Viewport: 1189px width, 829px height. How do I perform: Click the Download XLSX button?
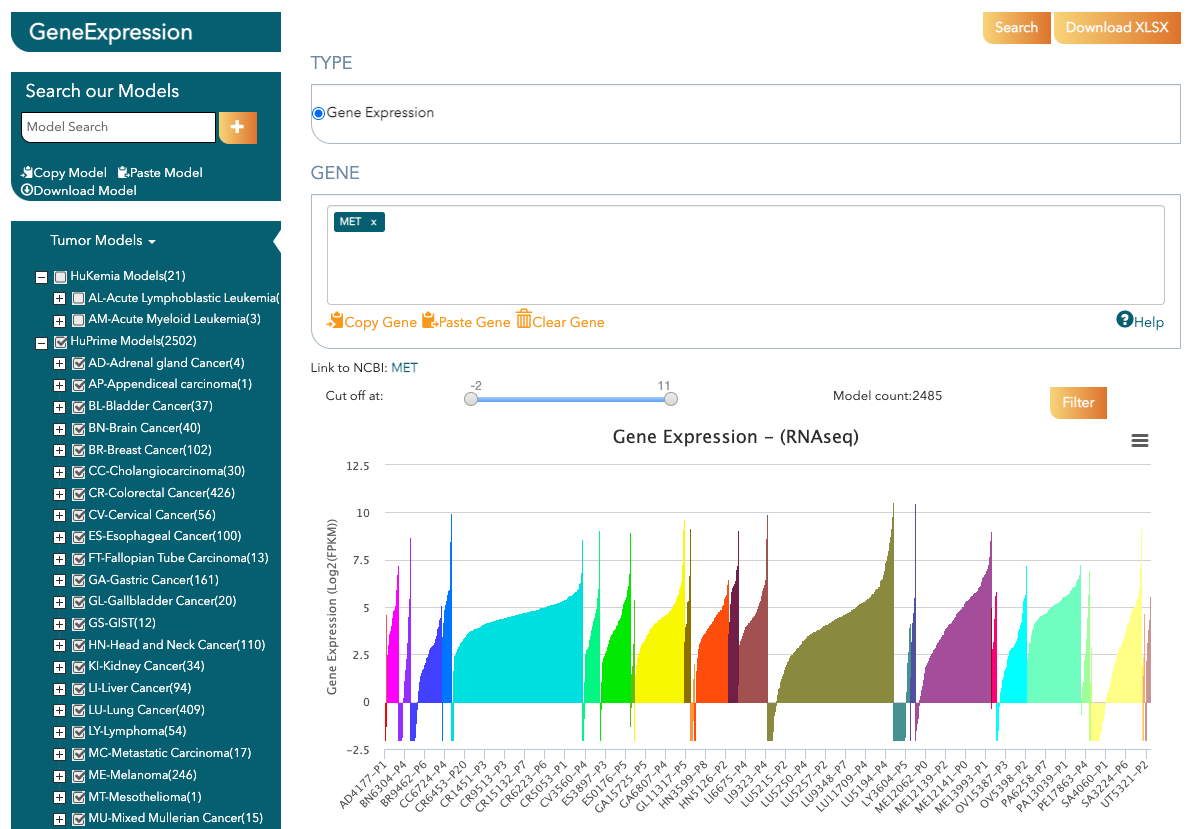pos(1116,28)
